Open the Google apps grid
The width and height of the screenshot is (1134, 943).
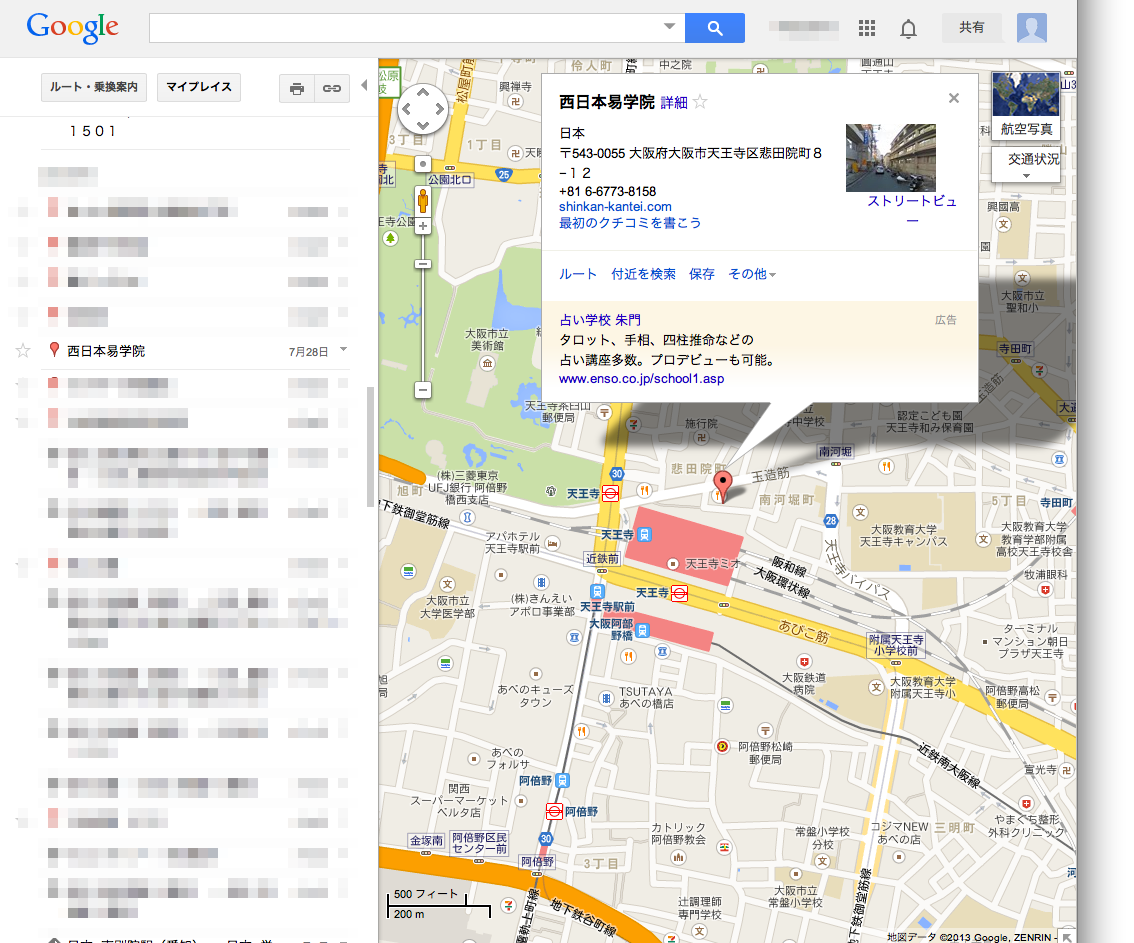[866, 28]
